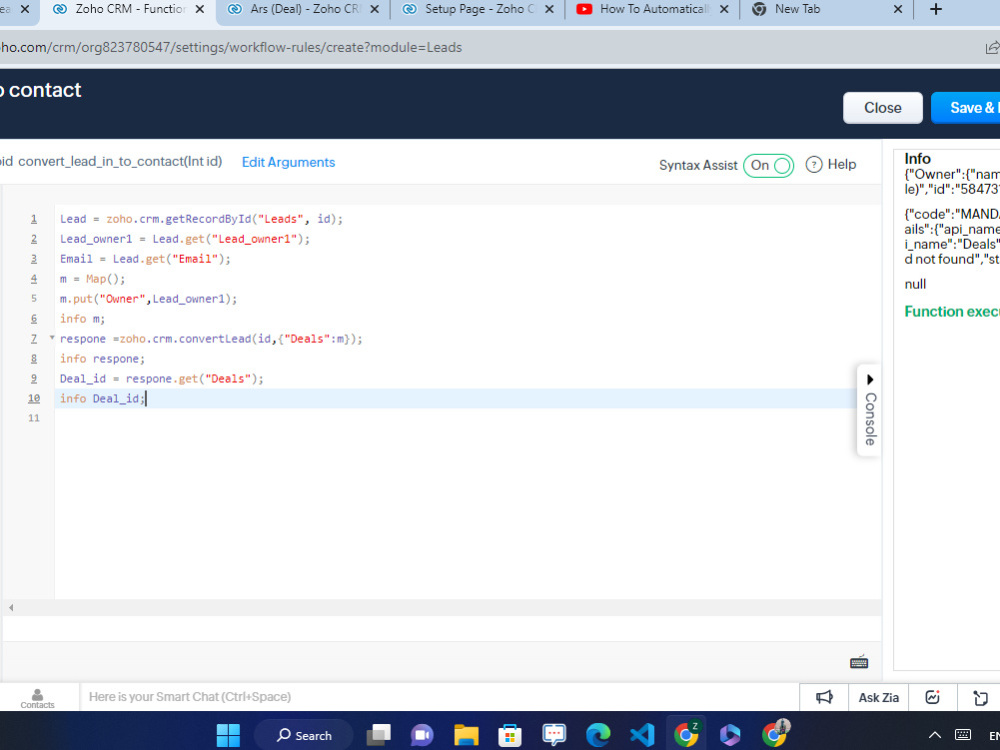Switch to the New Tab tab
This screenshot has height=750, width=1000.
(x=797, y=9)
